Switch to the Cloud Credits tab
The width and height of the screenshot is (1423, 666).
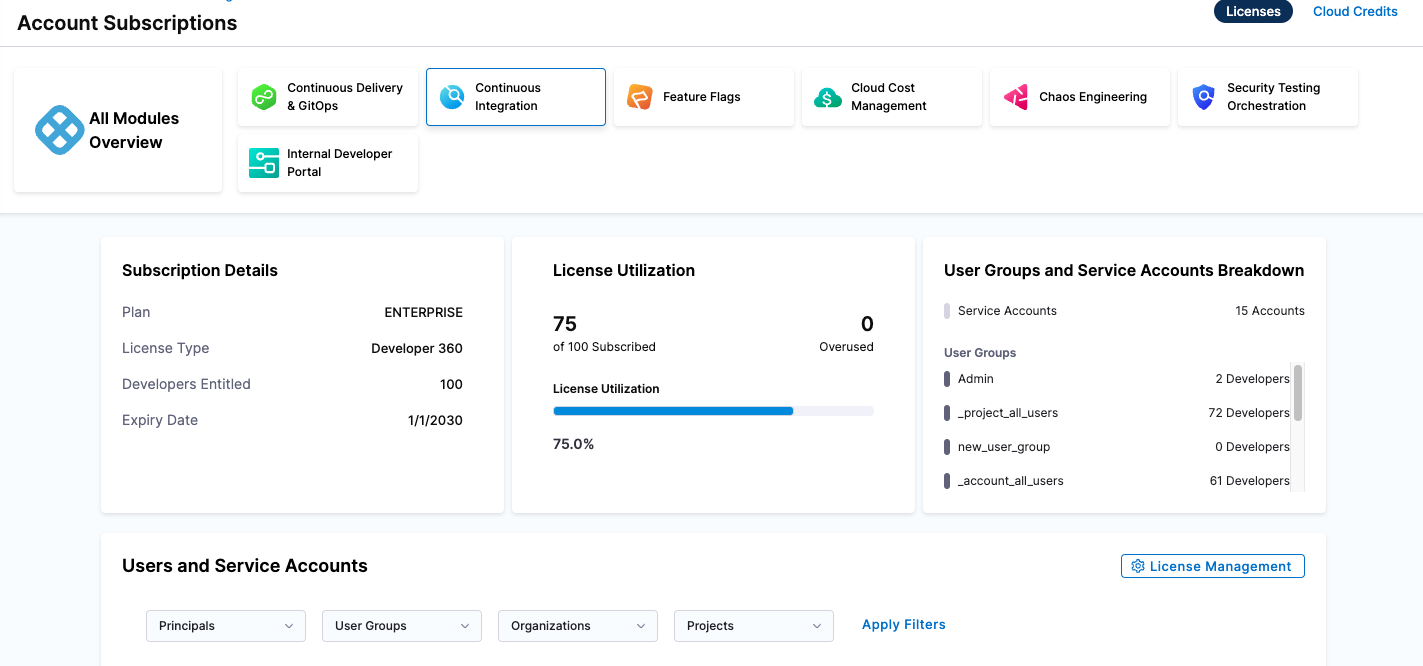tap(1355, 12)
